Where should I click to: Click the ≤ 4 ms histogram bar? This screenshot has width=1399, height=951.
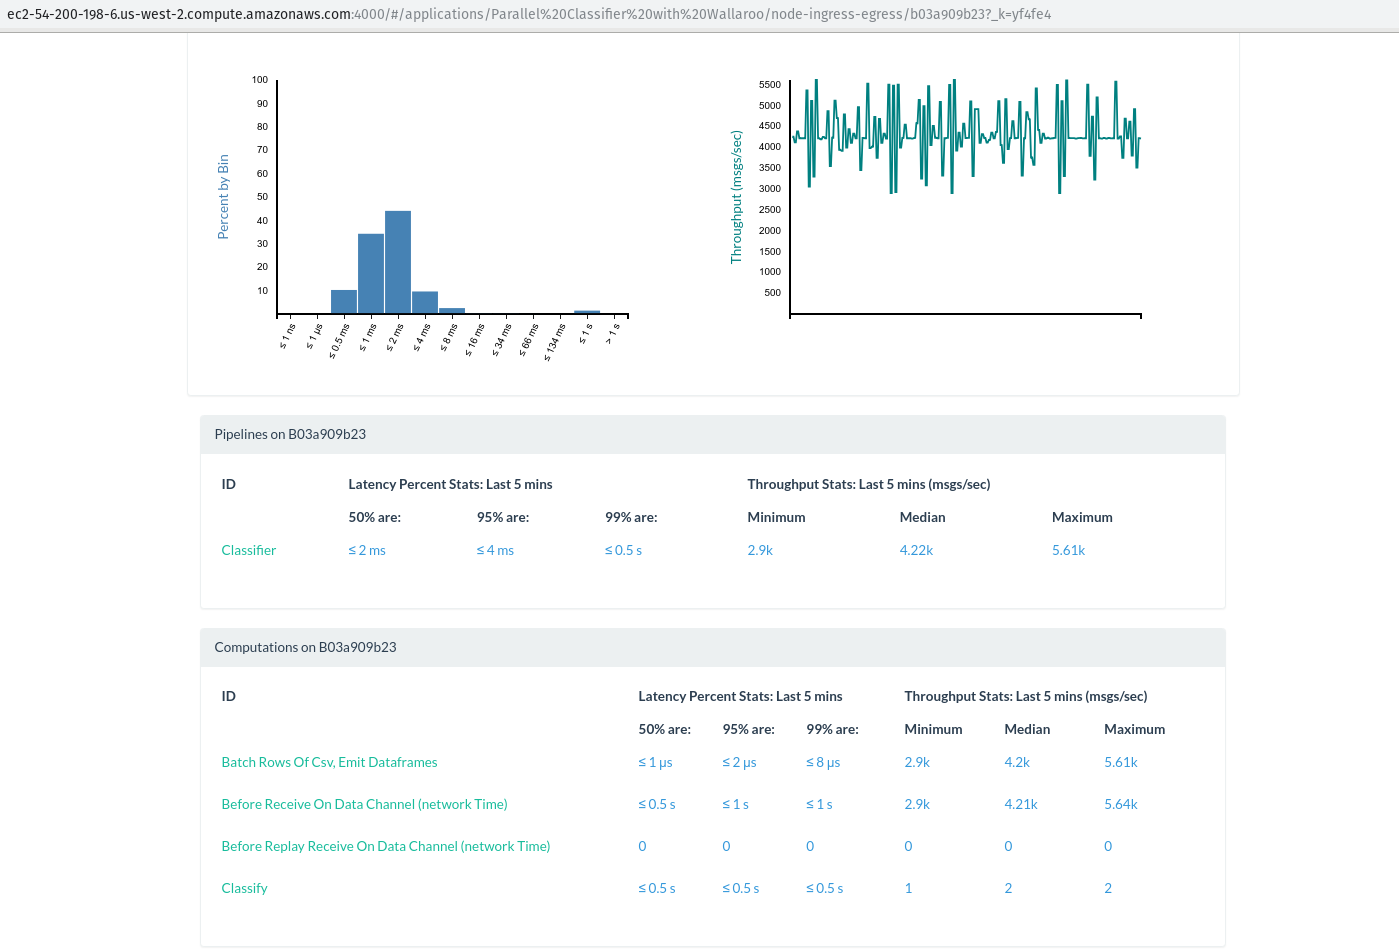click(x=425, y=303)
